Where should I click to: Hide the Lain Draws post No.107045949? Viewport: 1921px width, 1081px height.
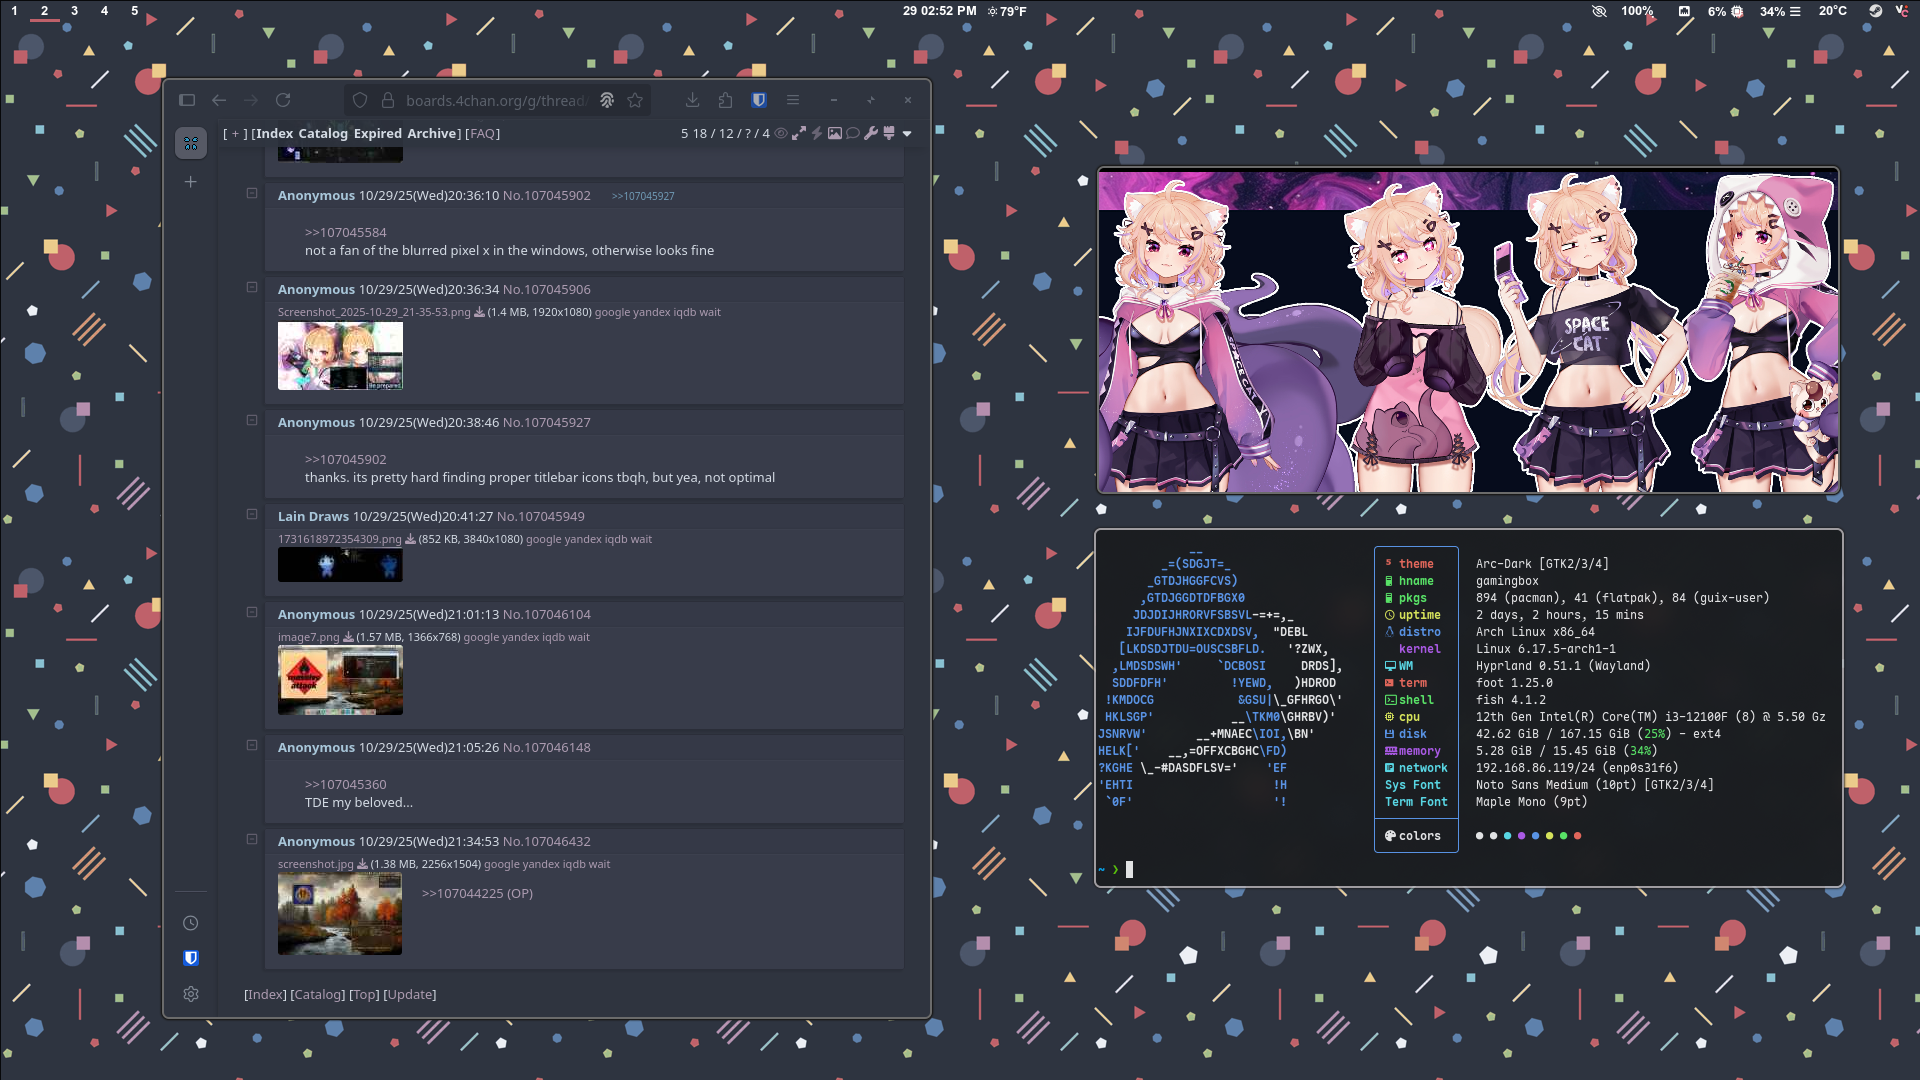coord(252,515)
